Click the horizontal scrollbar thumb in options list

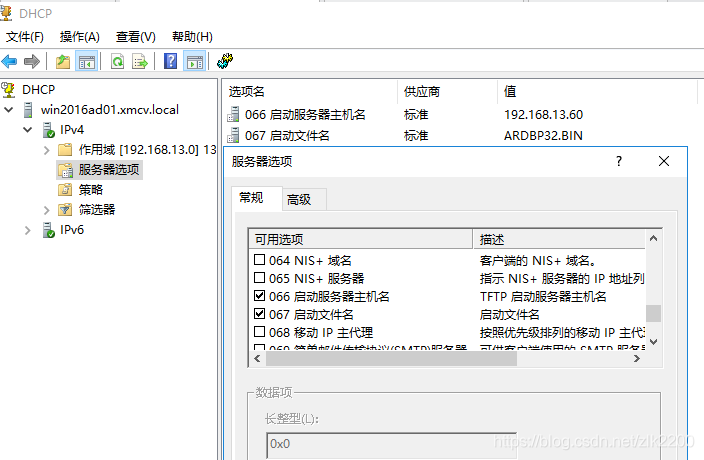tap(391, 358)
